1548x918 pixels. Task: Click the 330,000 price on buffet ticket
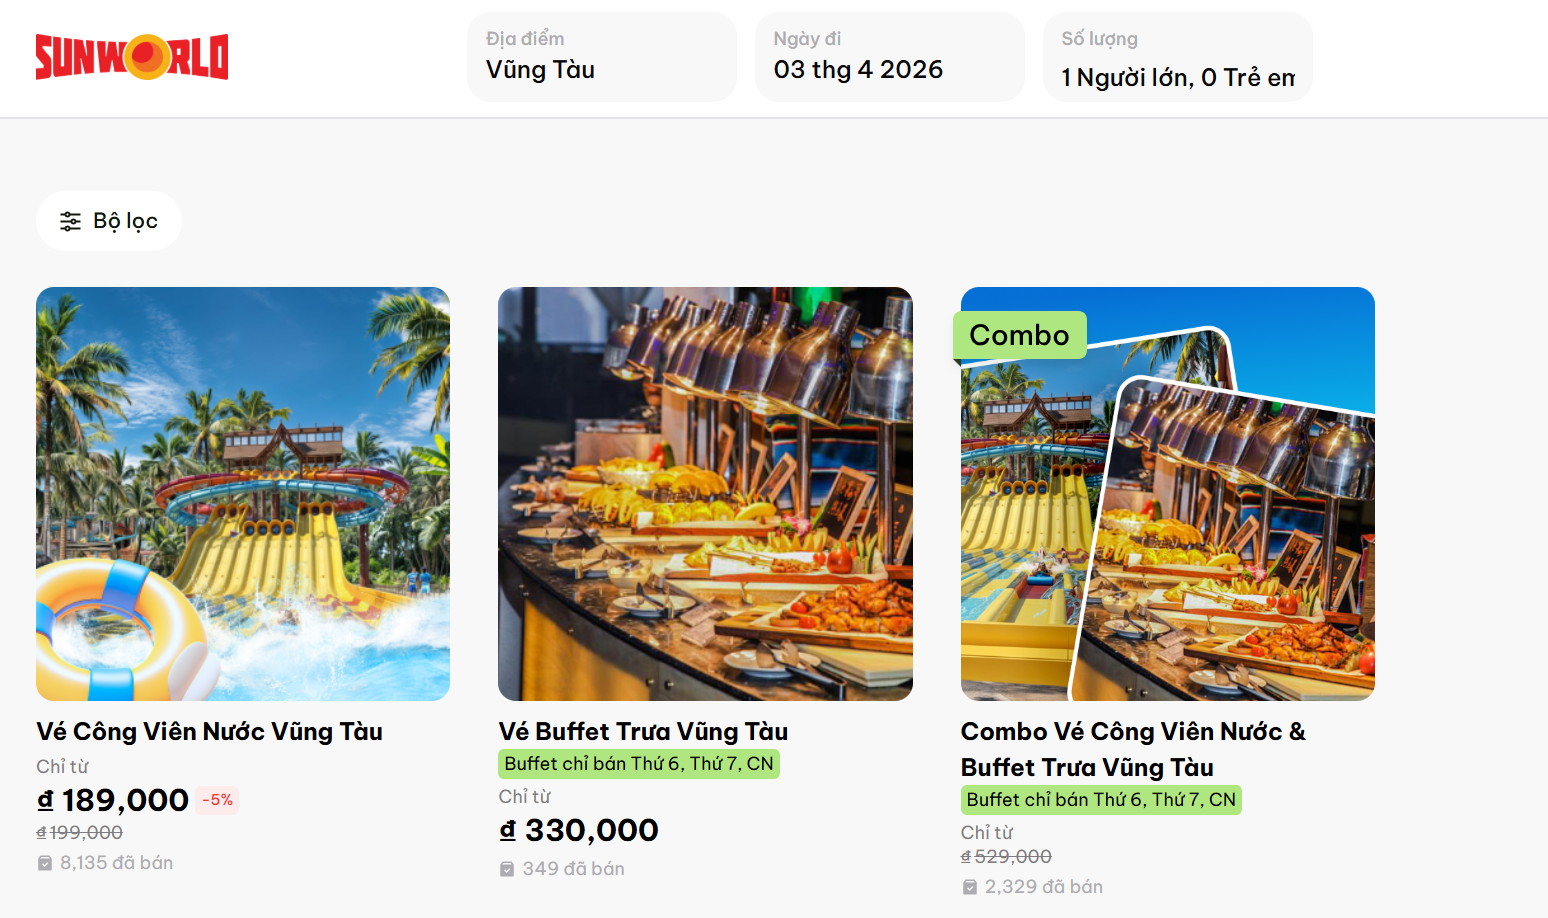[579, 830]
